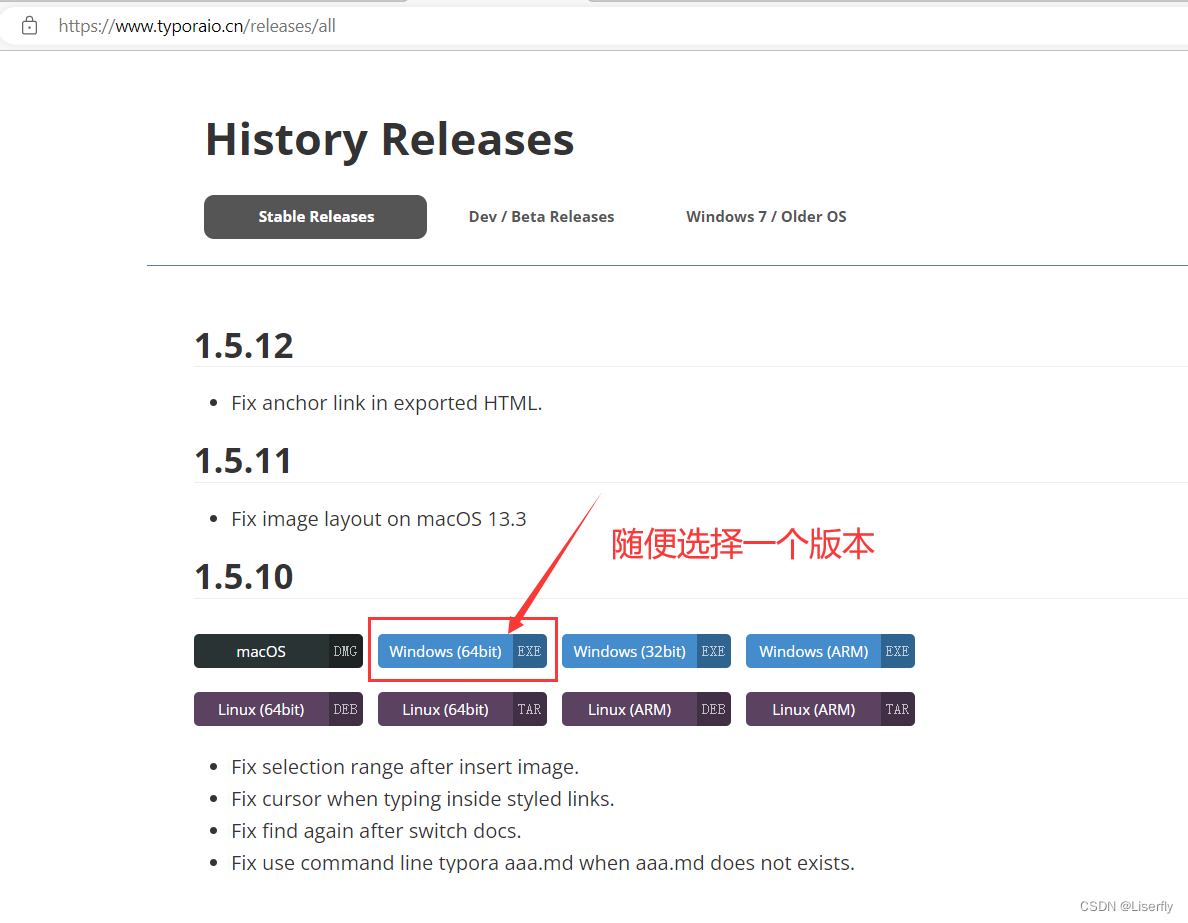Click 'Fix selection range after insert image.' text
This screenshot has height=923, width=1188.
[405, 767]
